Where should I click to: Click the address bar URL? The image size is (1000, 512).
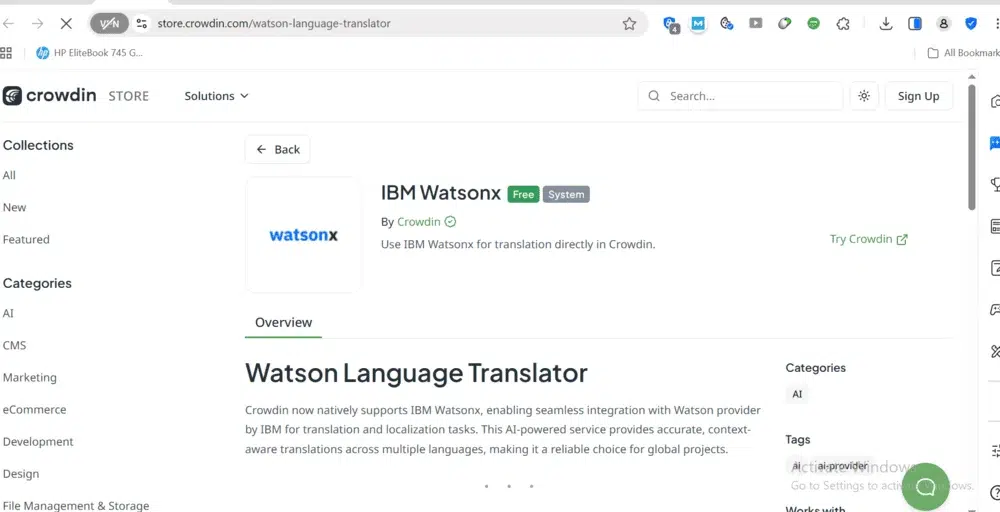tap(274, 24)
